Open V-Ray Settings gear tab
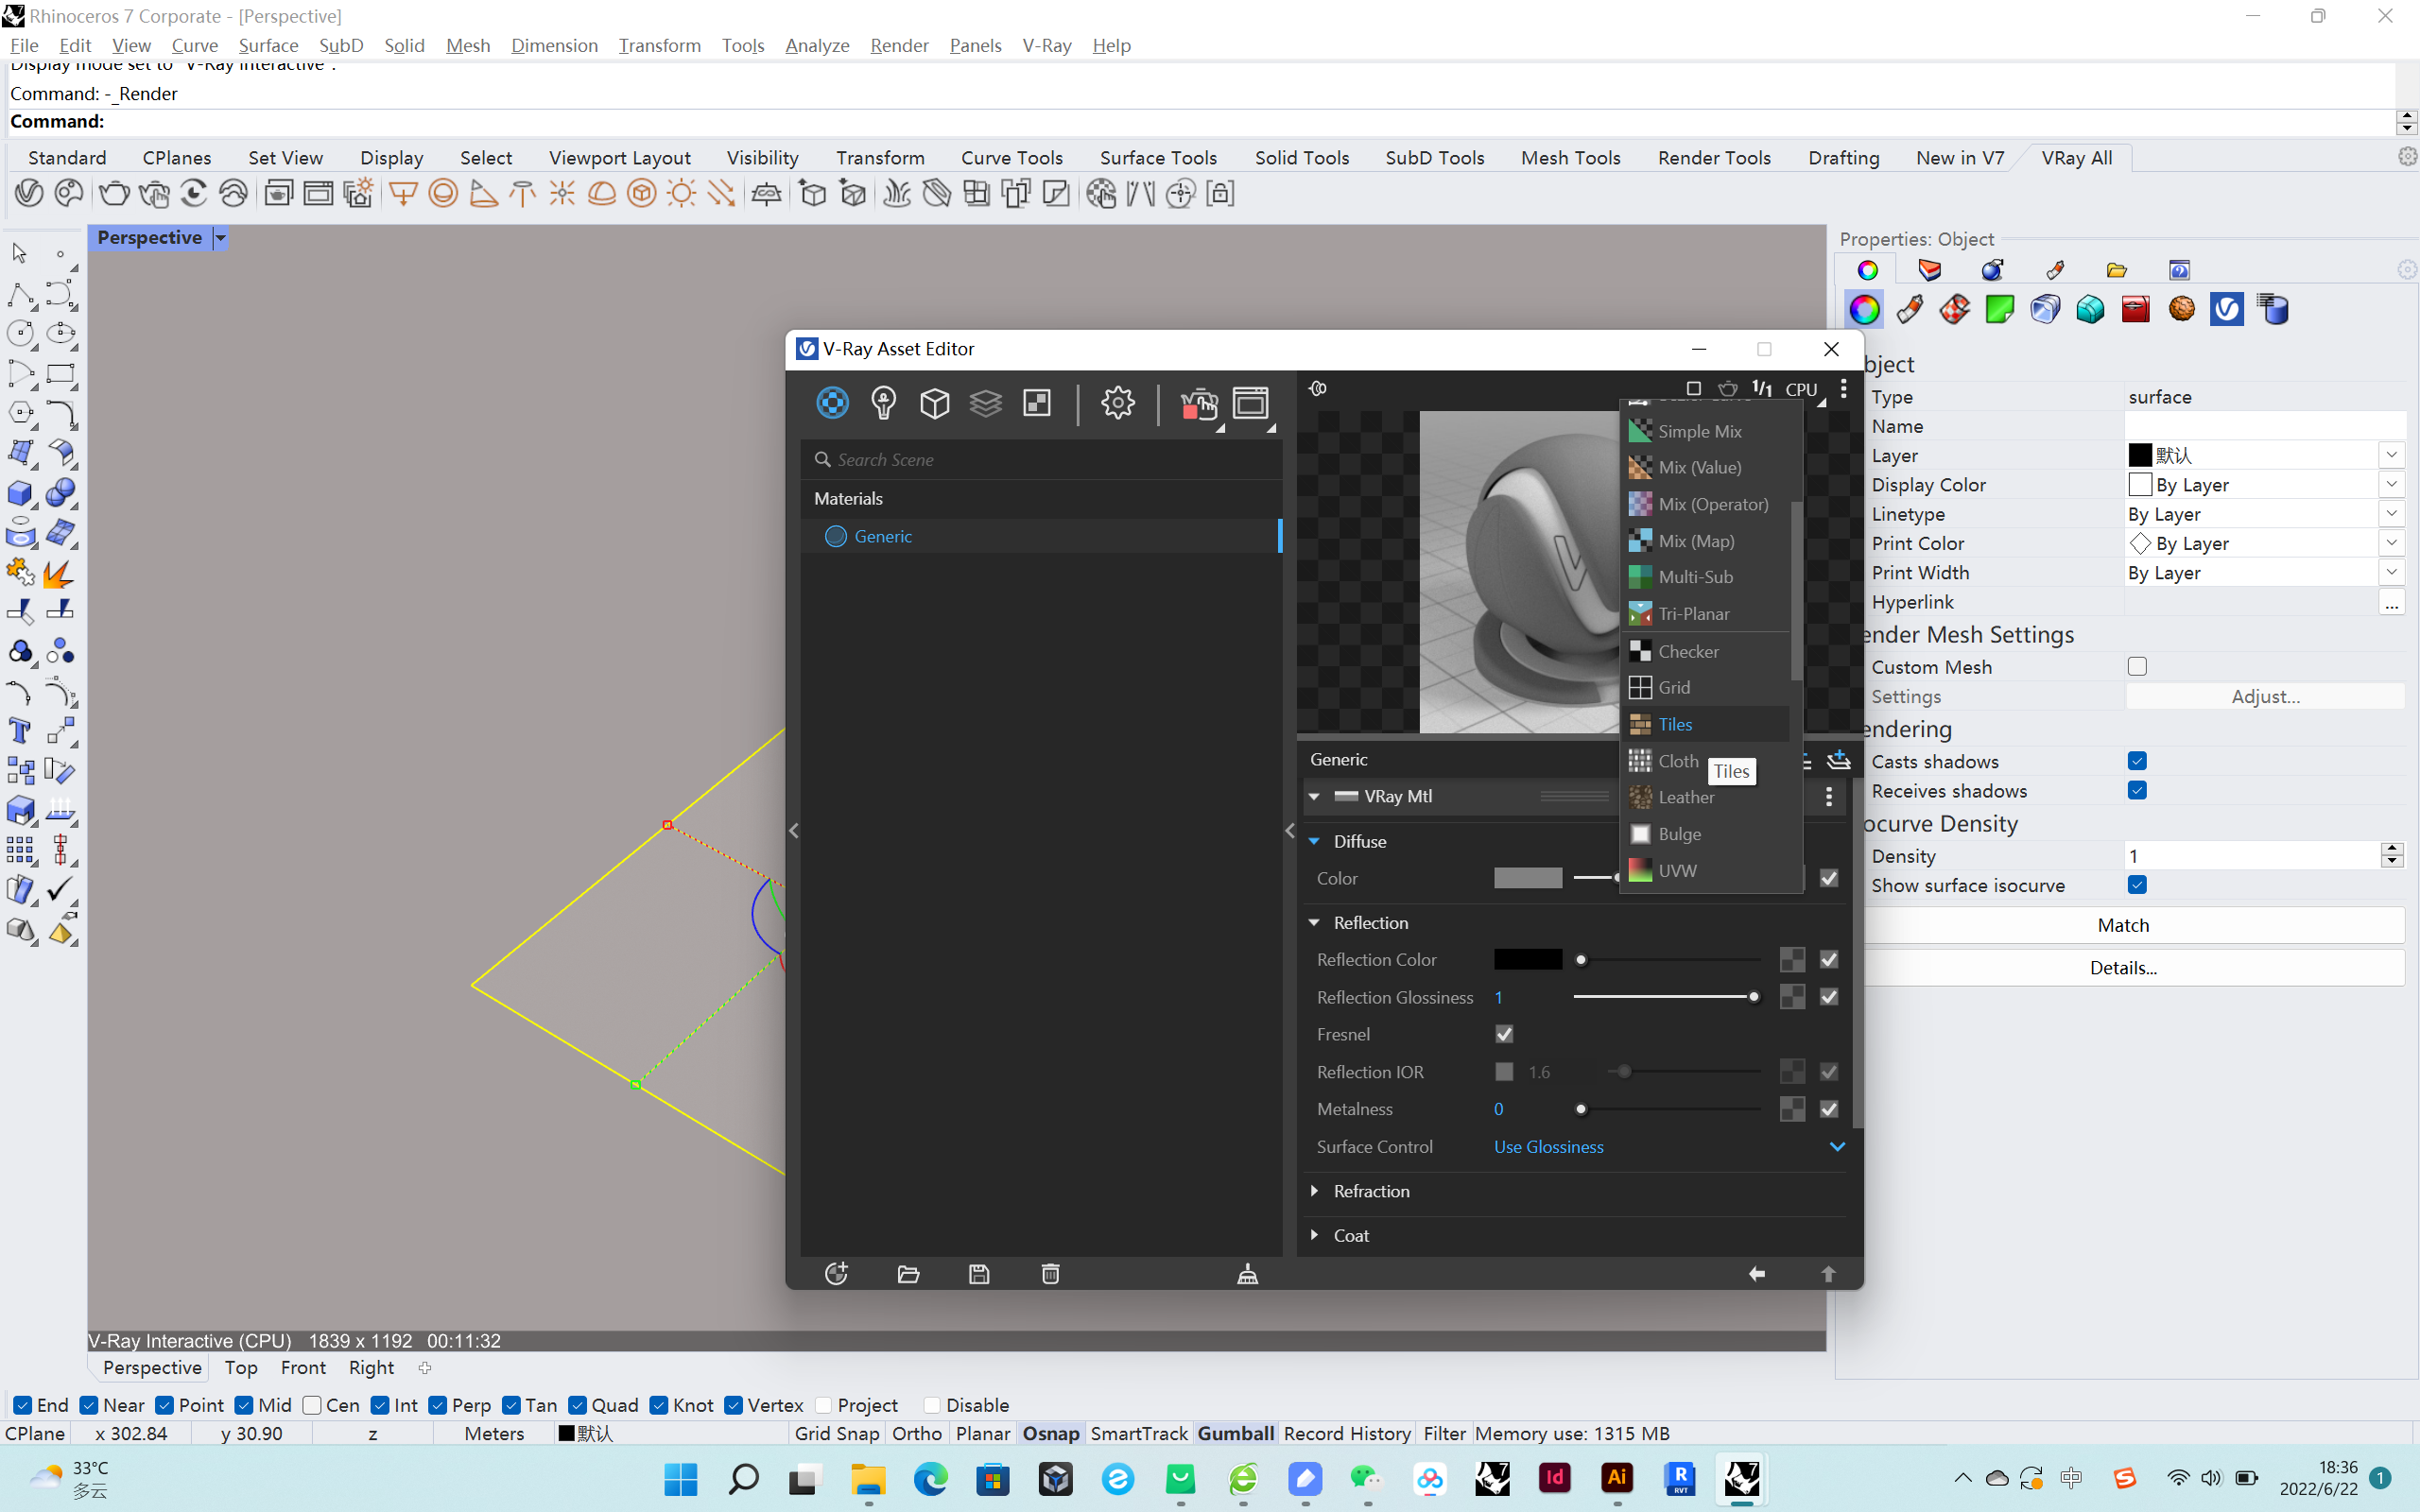This screenshot has height=1512, width=2420. tap(1117, 403)
